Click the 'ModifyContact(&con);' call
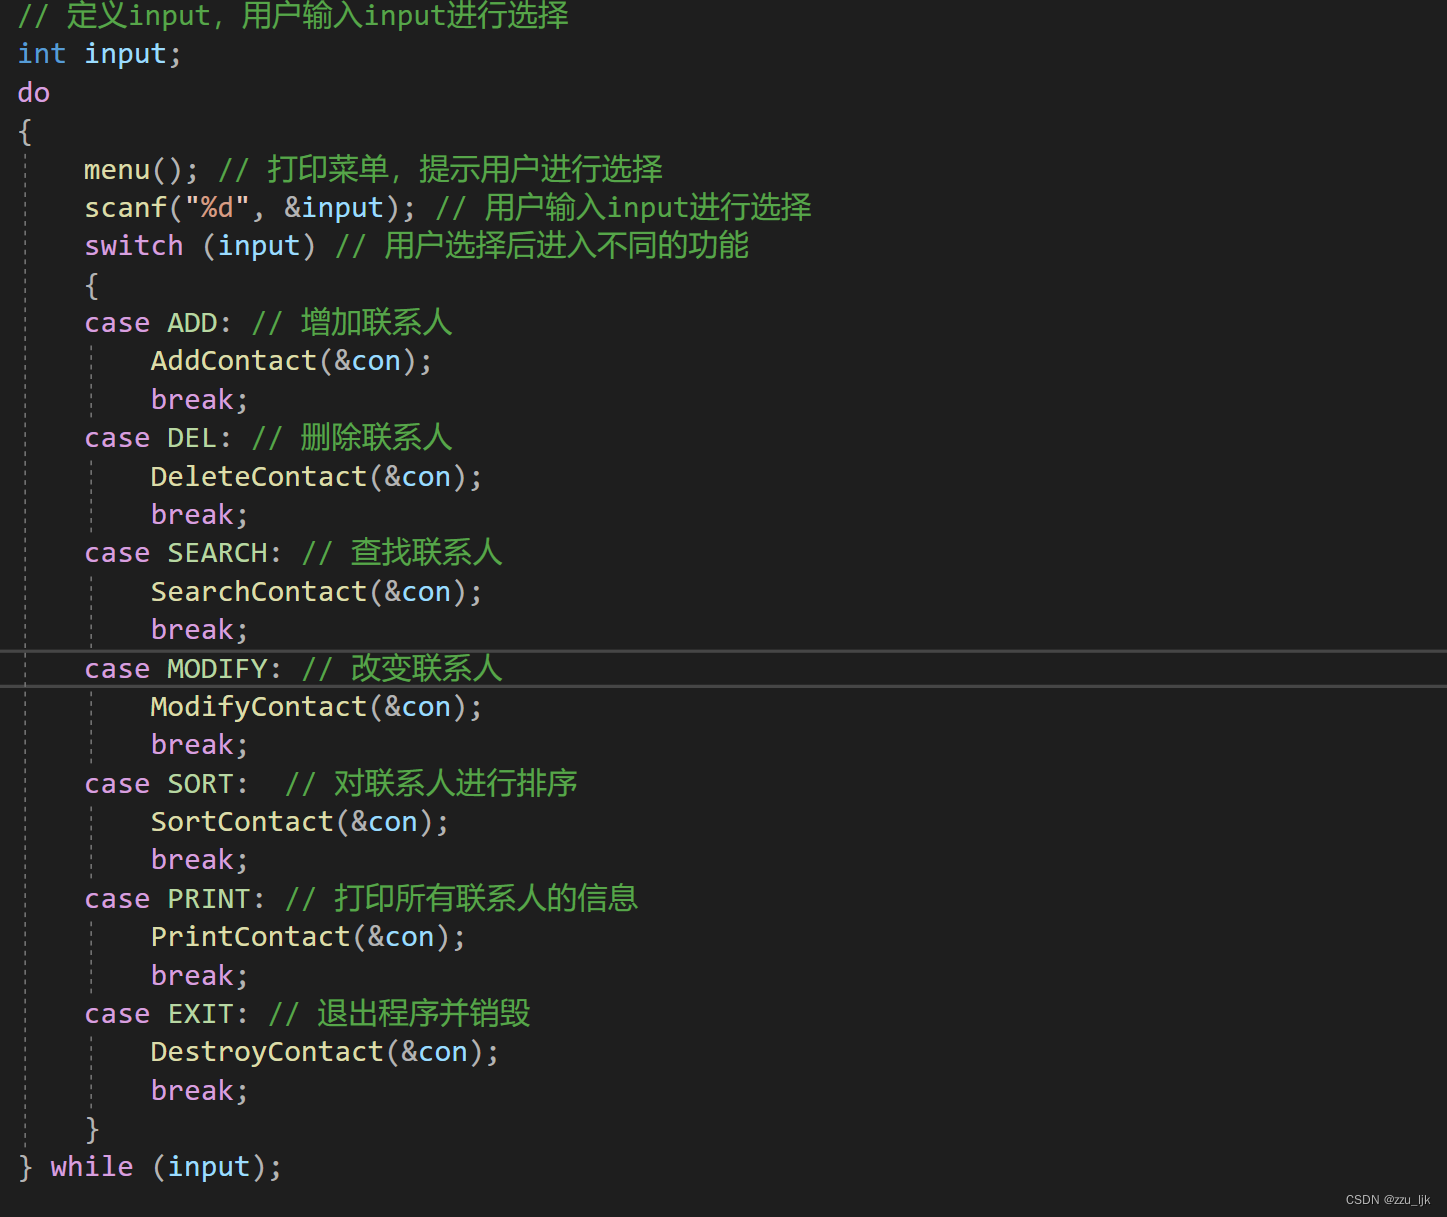This screenshot has height=1217, width=1447. 316,707
